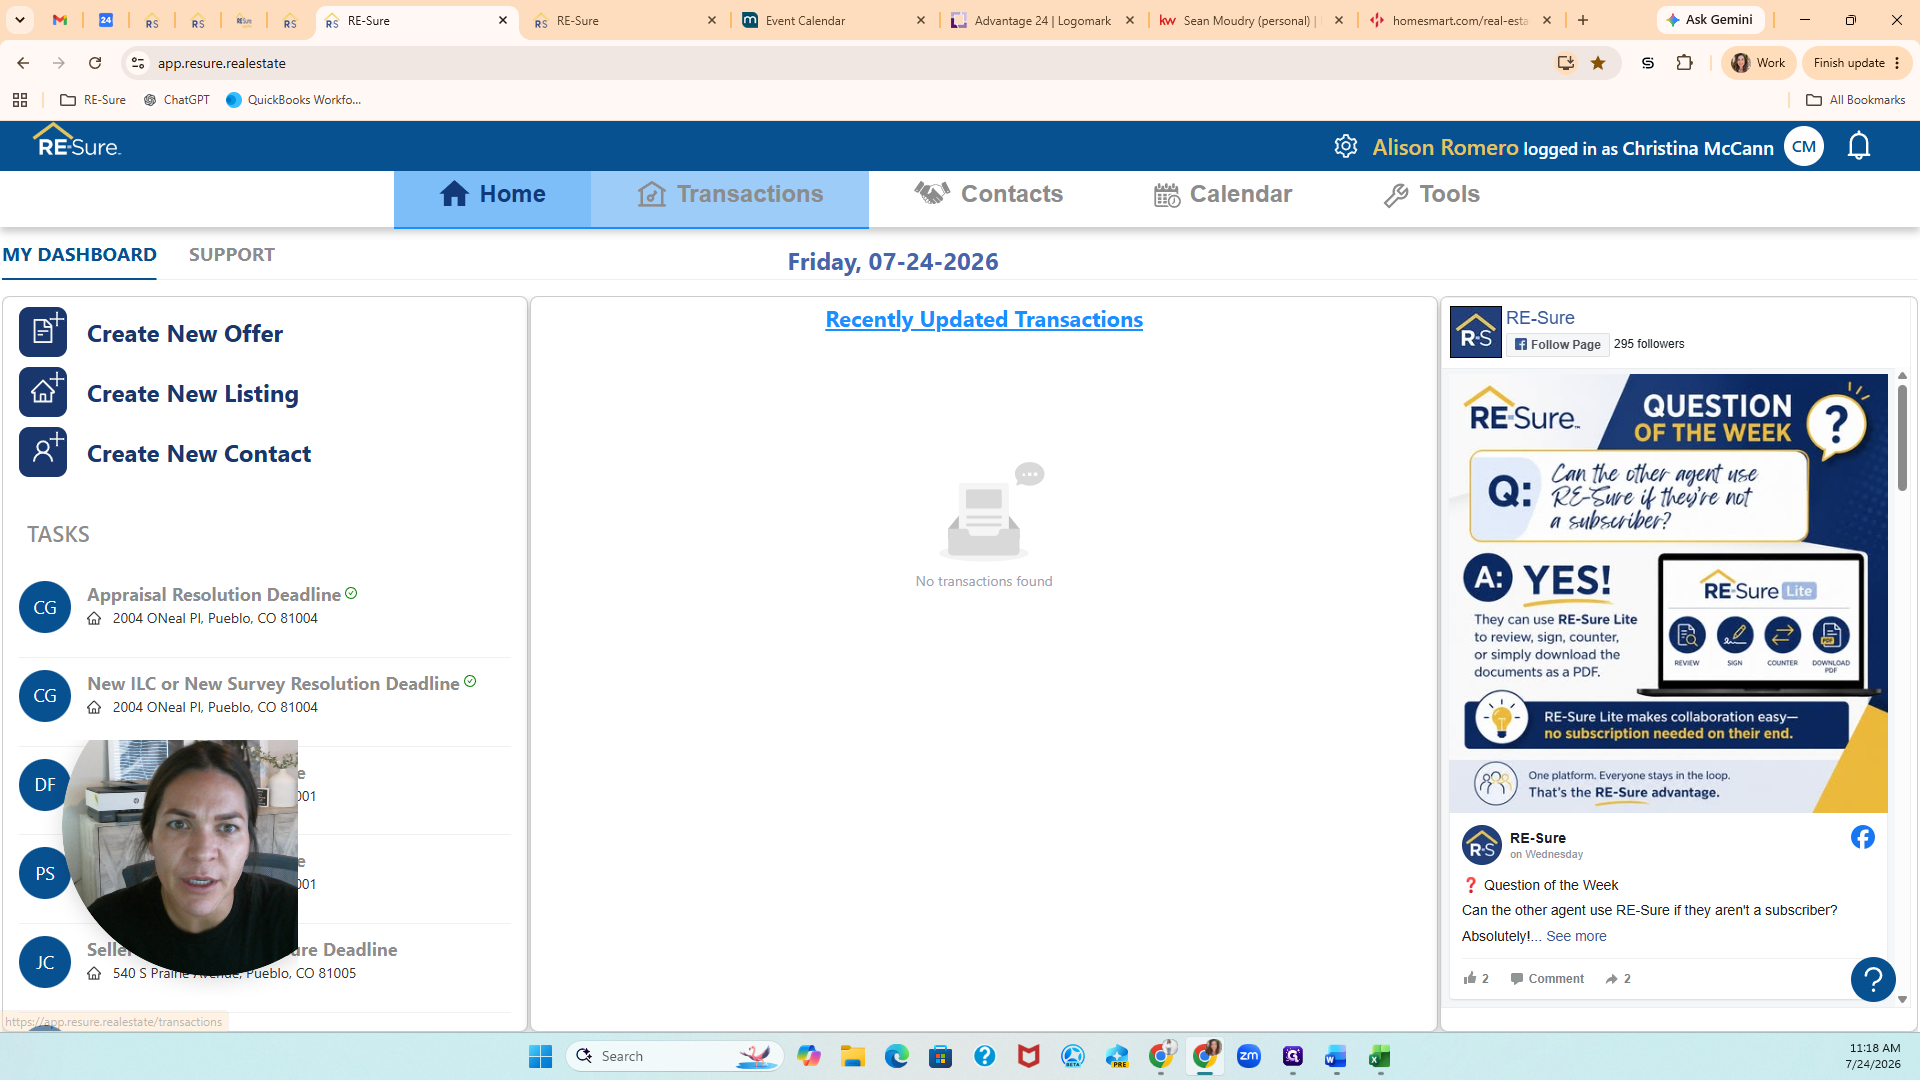This screenshot has height=1080, width=1920.
Task: Open the QuickBooks Workforce bookmark
Action: [294, 100]
